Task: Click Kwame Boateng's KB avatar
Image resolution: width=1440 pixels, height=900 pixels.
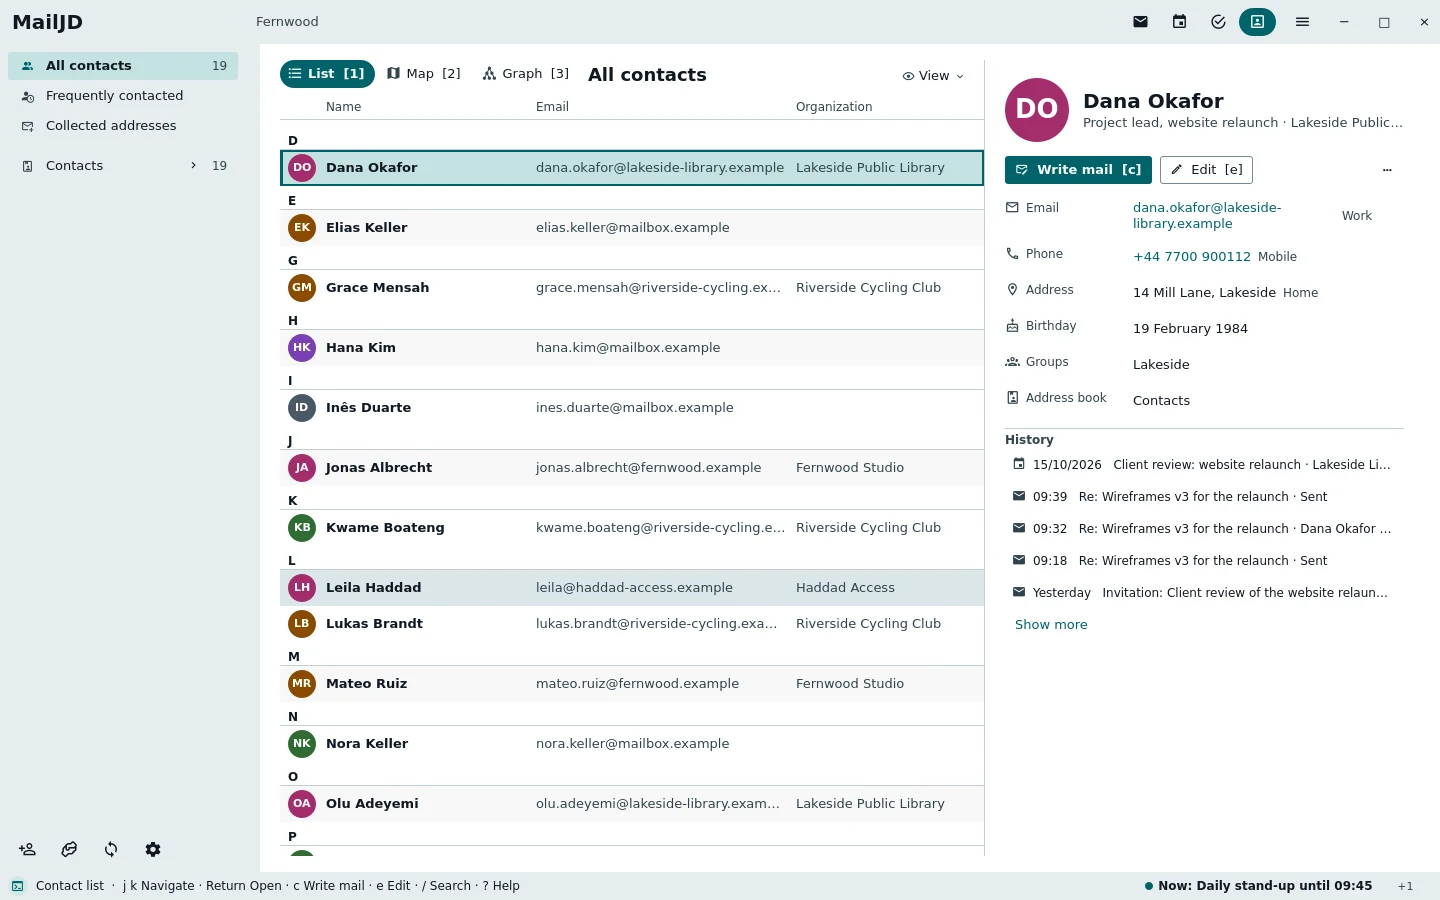Action: coord(302,528)
